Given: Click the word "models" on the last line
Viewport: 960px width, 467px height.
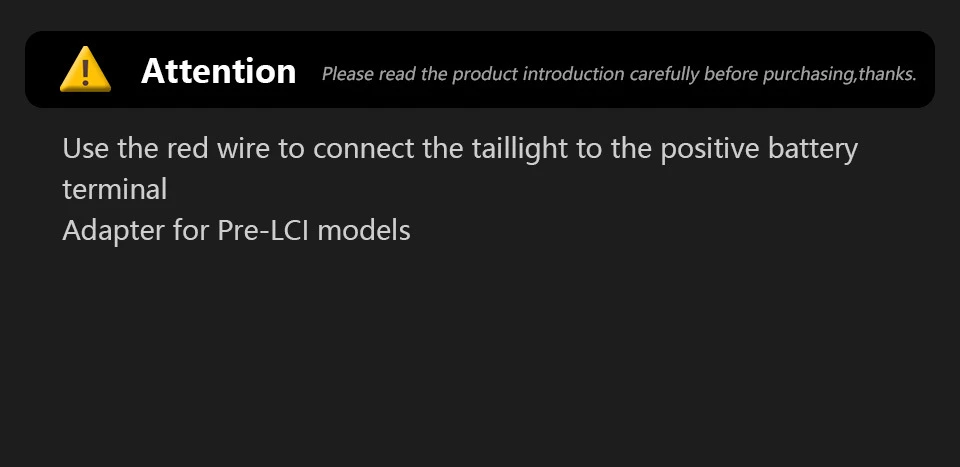Looking at the screenshot, I should click(364, 230).
